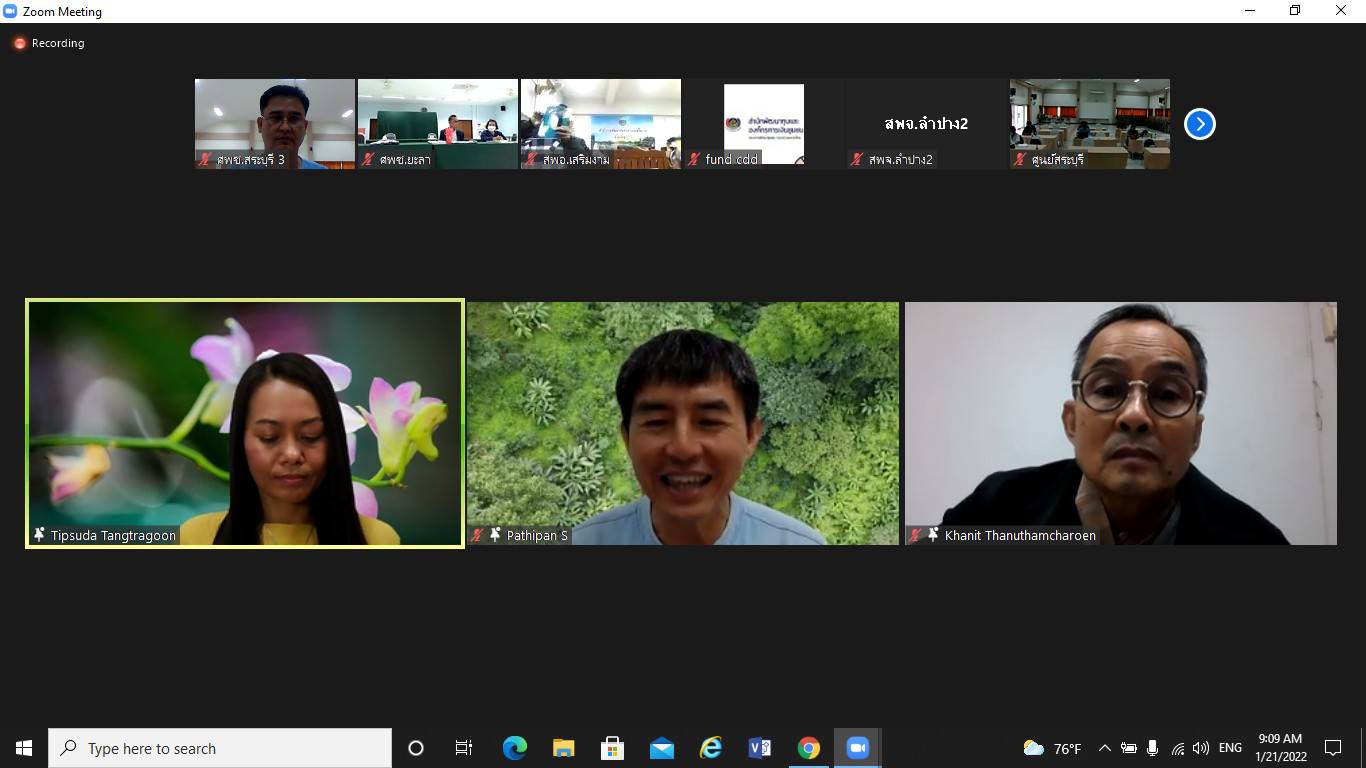This screenshot has width=1366, height=768.
Task: Open Task View from the taskbar
Action: coord(464,748)
